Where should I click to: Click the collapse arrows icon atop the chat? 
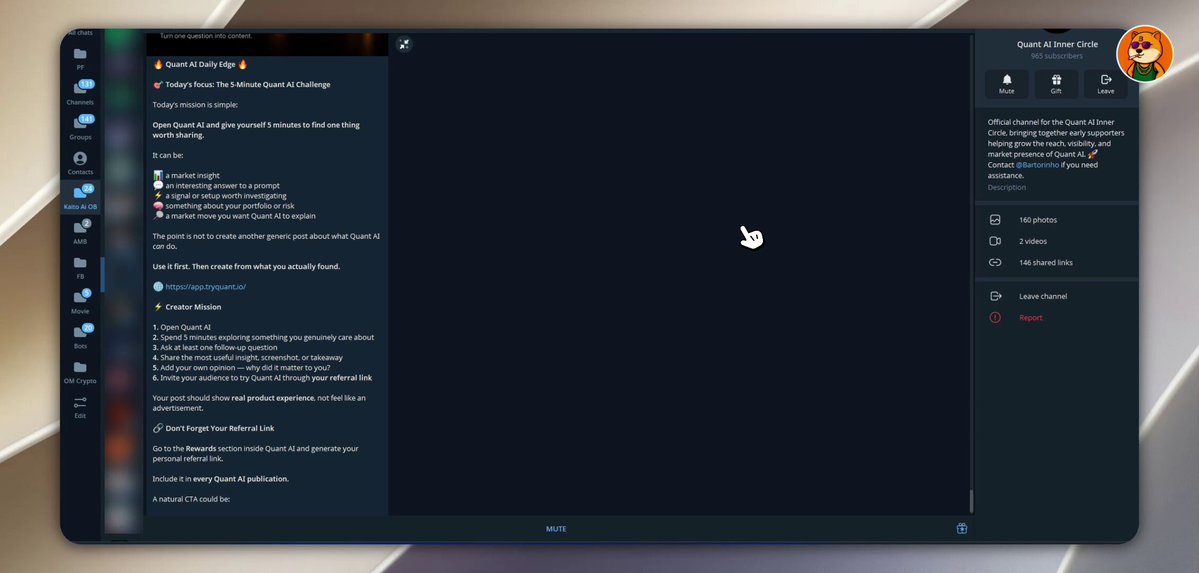point(405,44)
